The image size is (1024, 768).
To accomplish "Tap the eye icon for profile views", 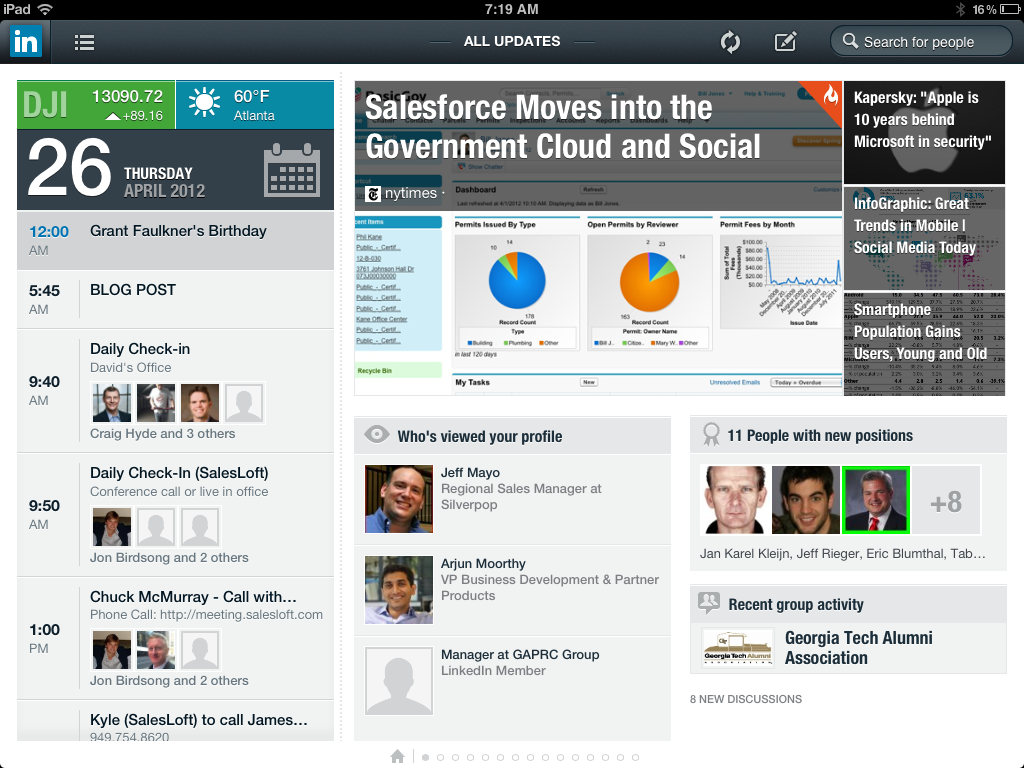I will tap(377, 434).
